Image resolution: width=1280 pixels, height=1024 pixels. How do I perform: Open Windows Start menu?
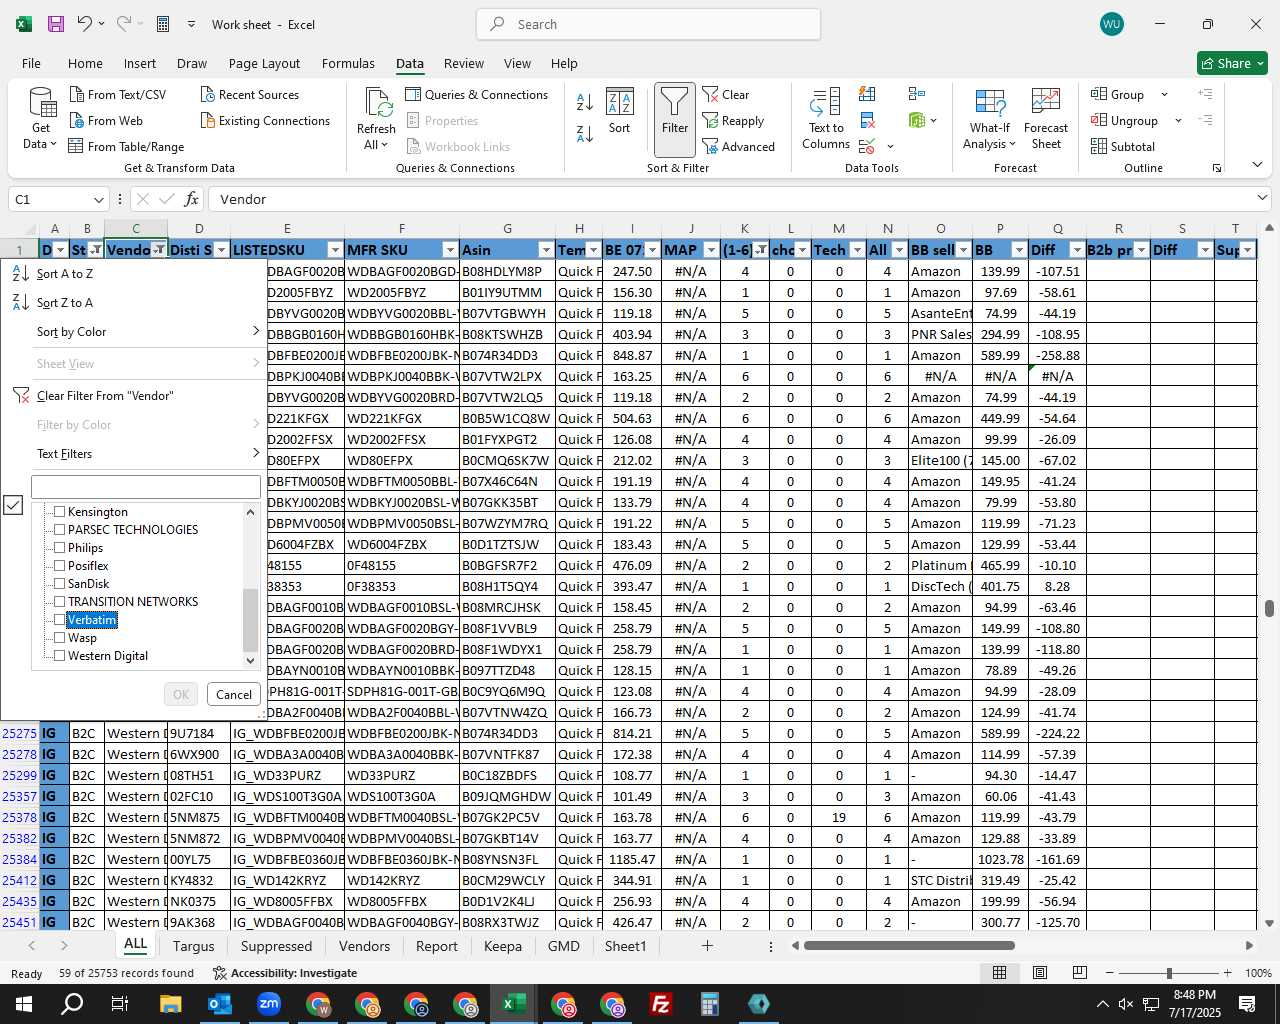(24, 1004)
